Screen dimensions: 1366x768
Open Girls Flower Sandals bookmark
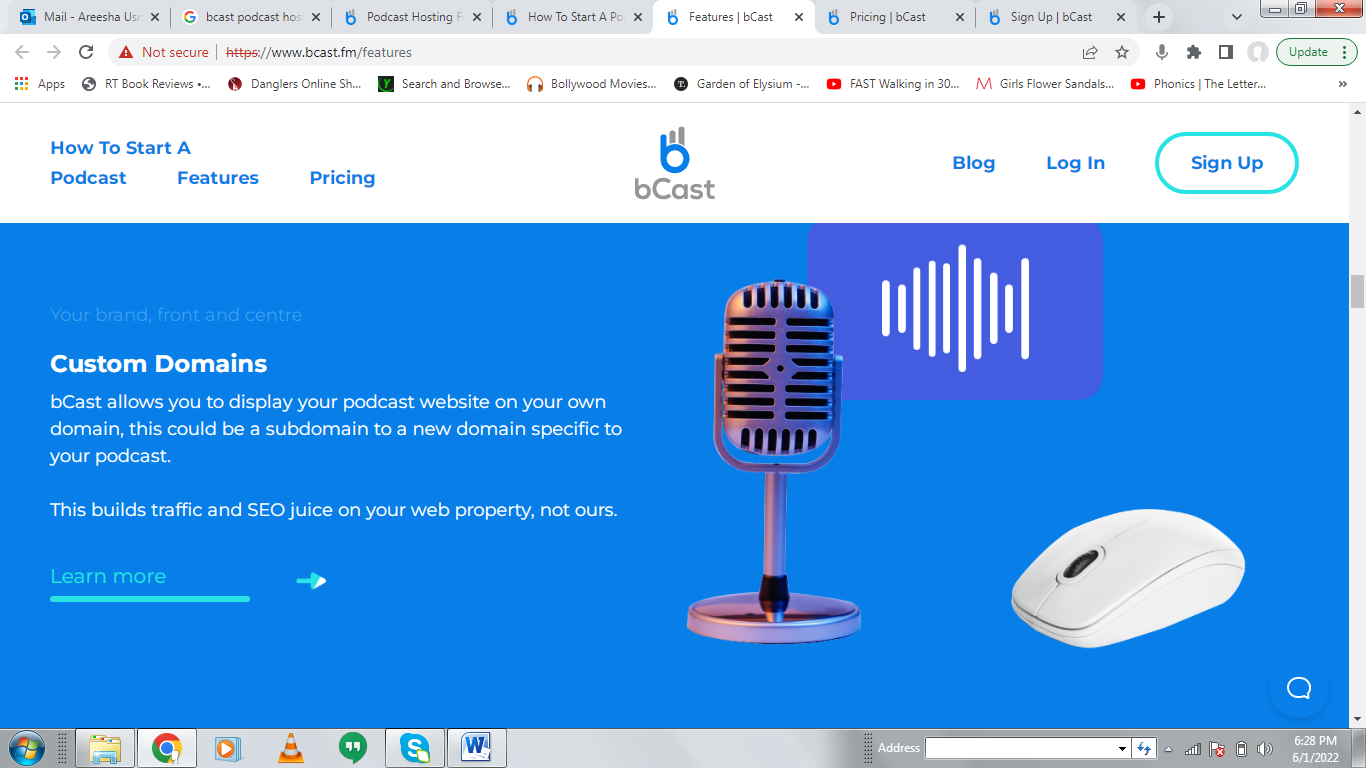[x=1045, y=84]
